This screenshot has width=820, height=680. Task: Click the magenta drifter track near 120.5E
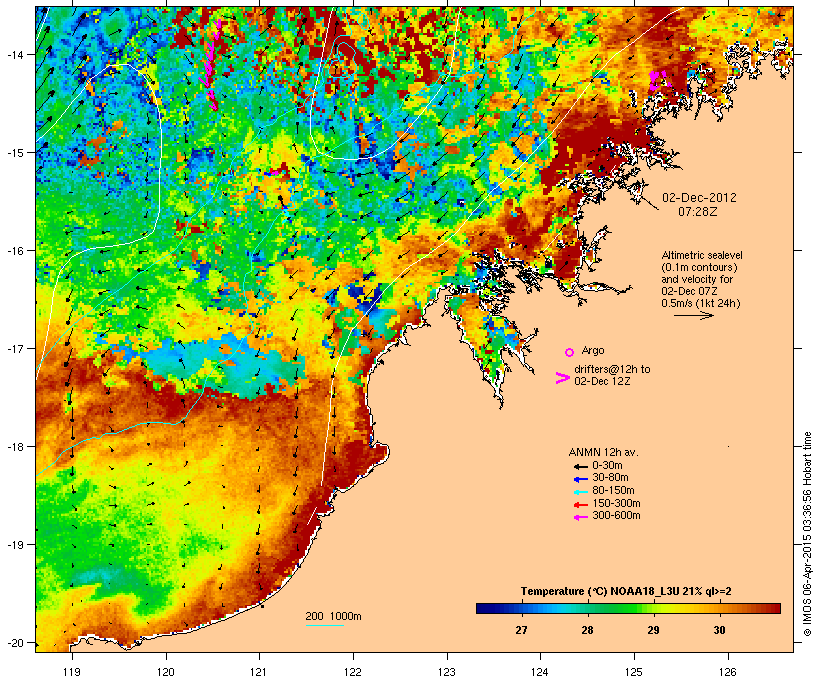[x=210, y=65]
